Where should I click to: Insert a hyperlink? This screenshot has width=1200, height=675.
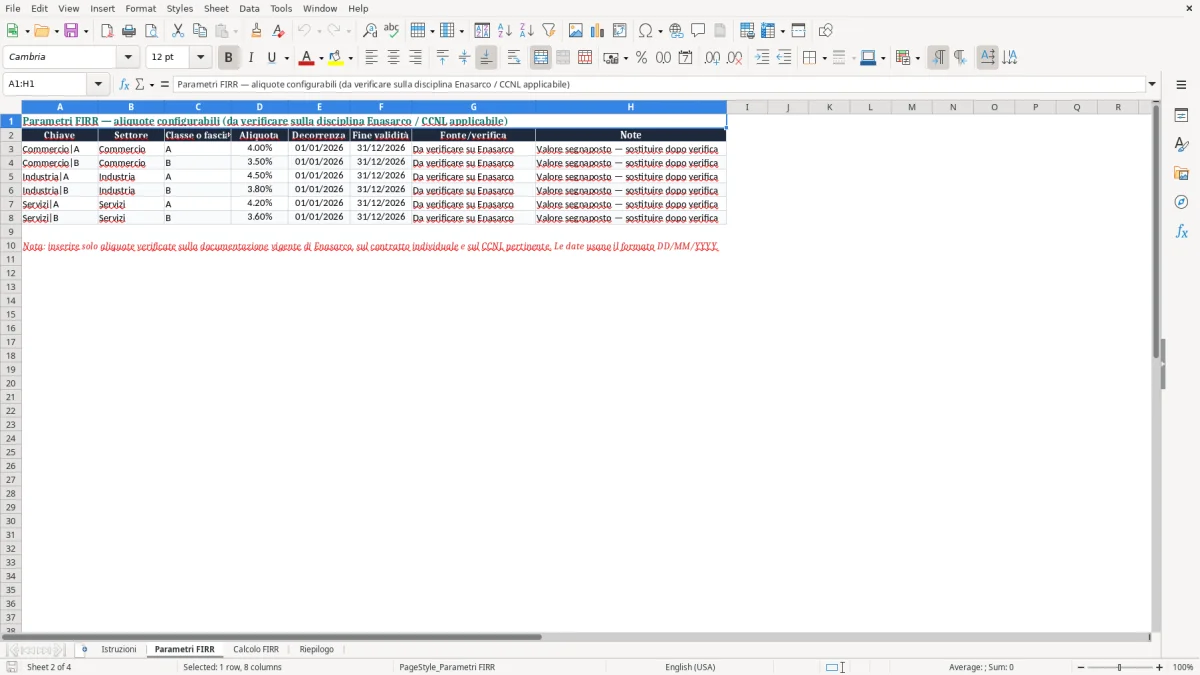click(x=676, y=31)
